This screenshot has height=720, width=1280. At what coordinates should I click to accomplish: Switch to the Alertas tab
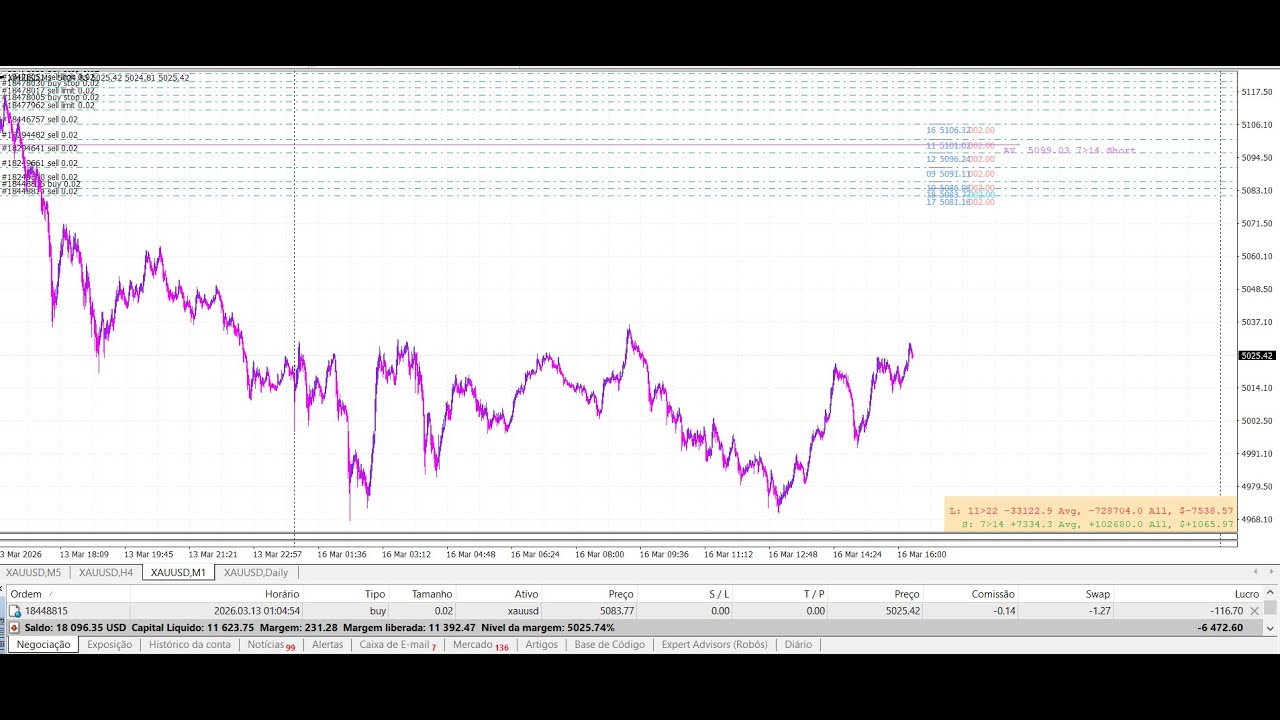[328, 645]
